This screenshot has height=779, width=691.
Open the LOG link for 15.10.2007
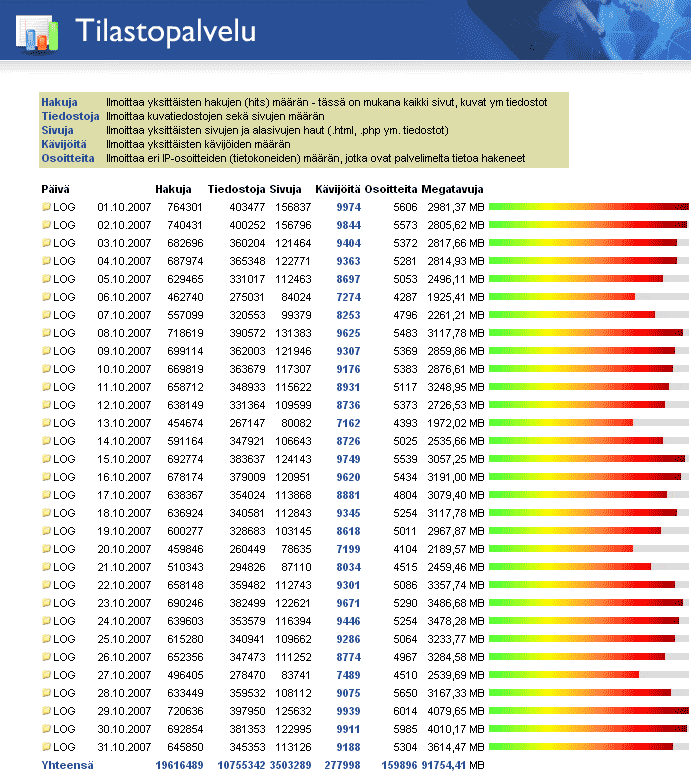click(x=64, y=459)
